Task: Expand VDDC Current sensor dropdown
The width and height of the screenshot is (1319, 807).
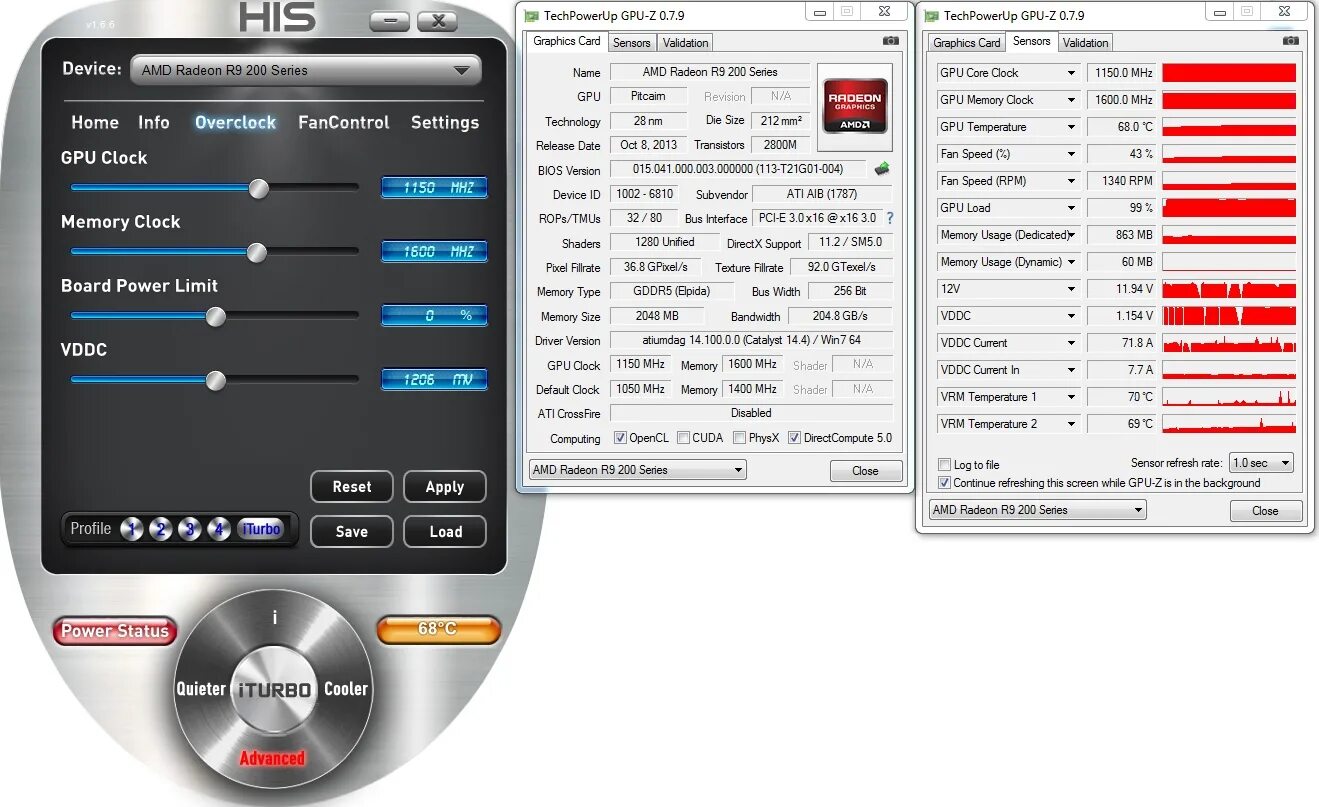Action: [x=1071, y=343]
